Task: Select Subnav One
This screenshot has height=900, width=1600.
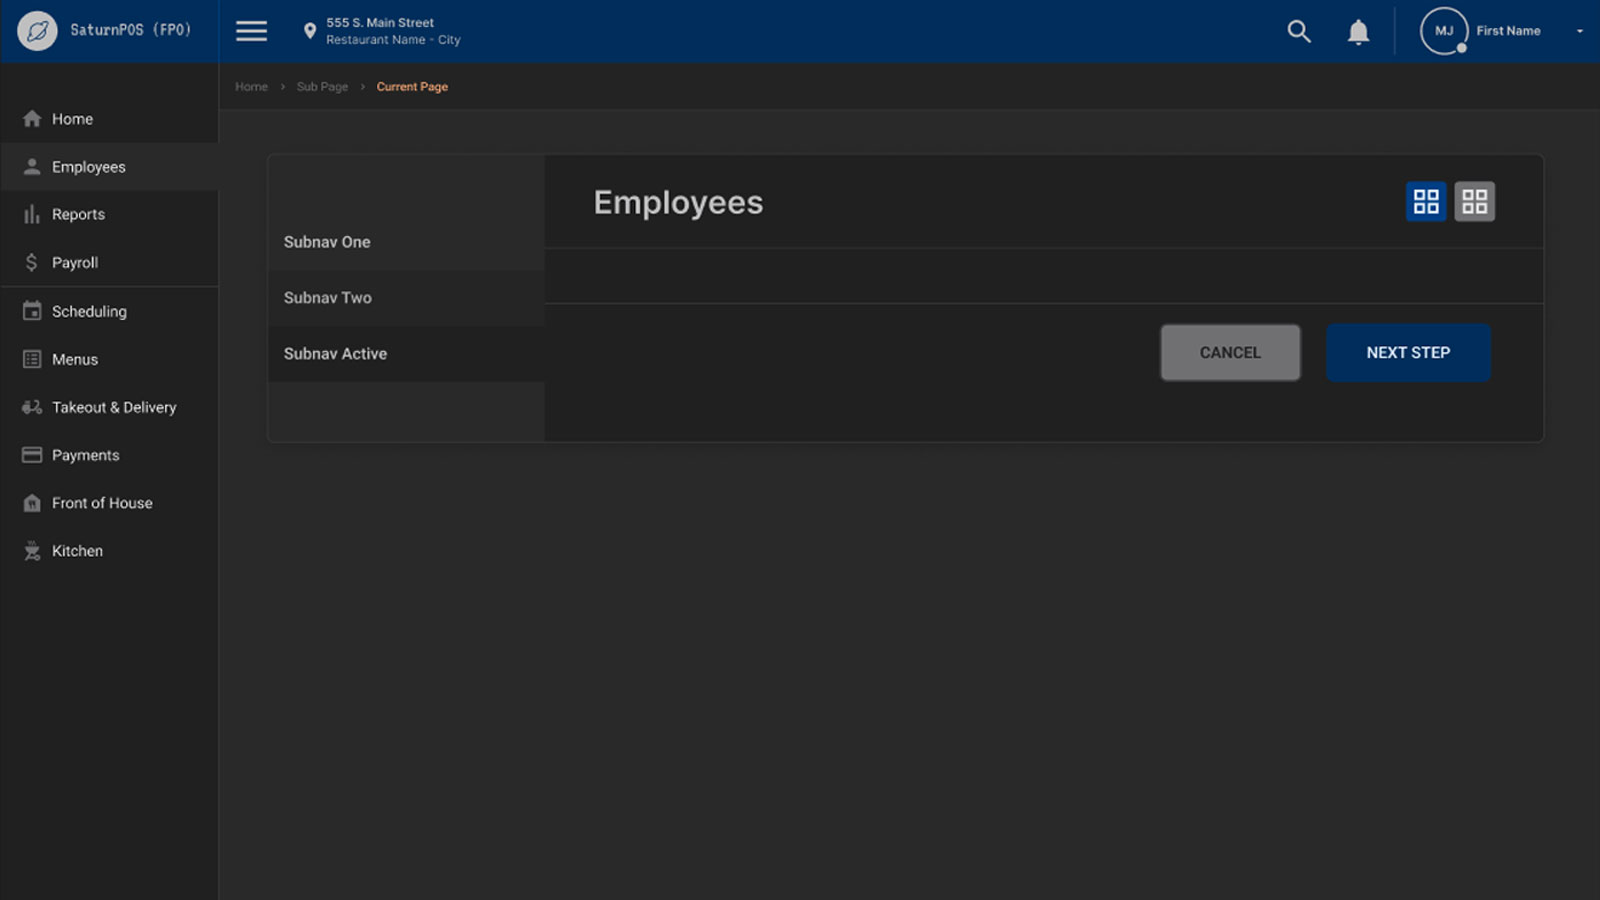Action: [406, 242]
